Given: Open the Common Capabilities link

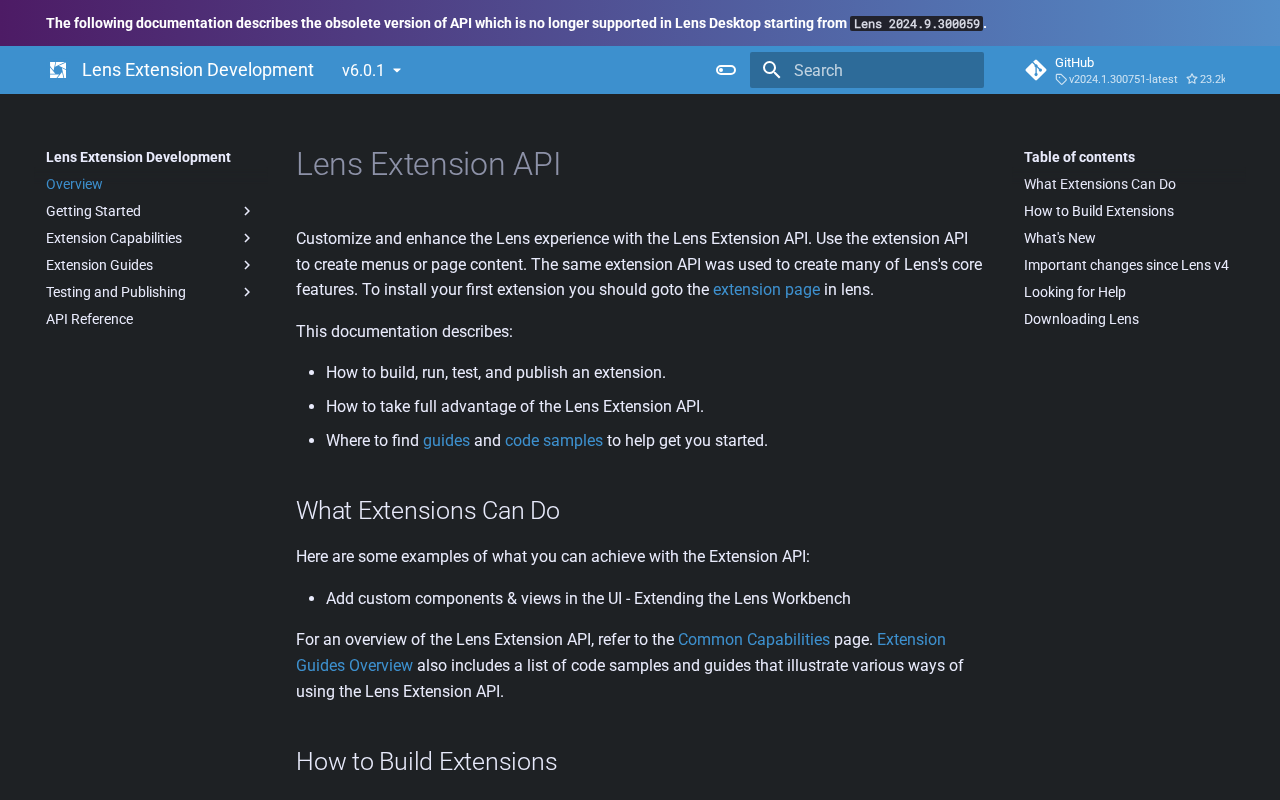Looking at the screenshot, I should pos(753,640).
